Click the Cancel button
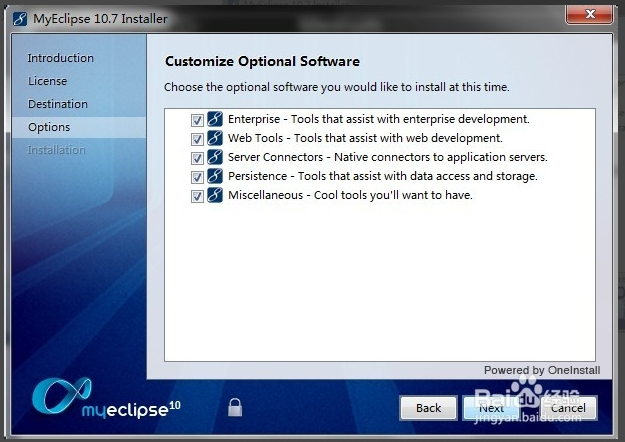 [568, 408]
